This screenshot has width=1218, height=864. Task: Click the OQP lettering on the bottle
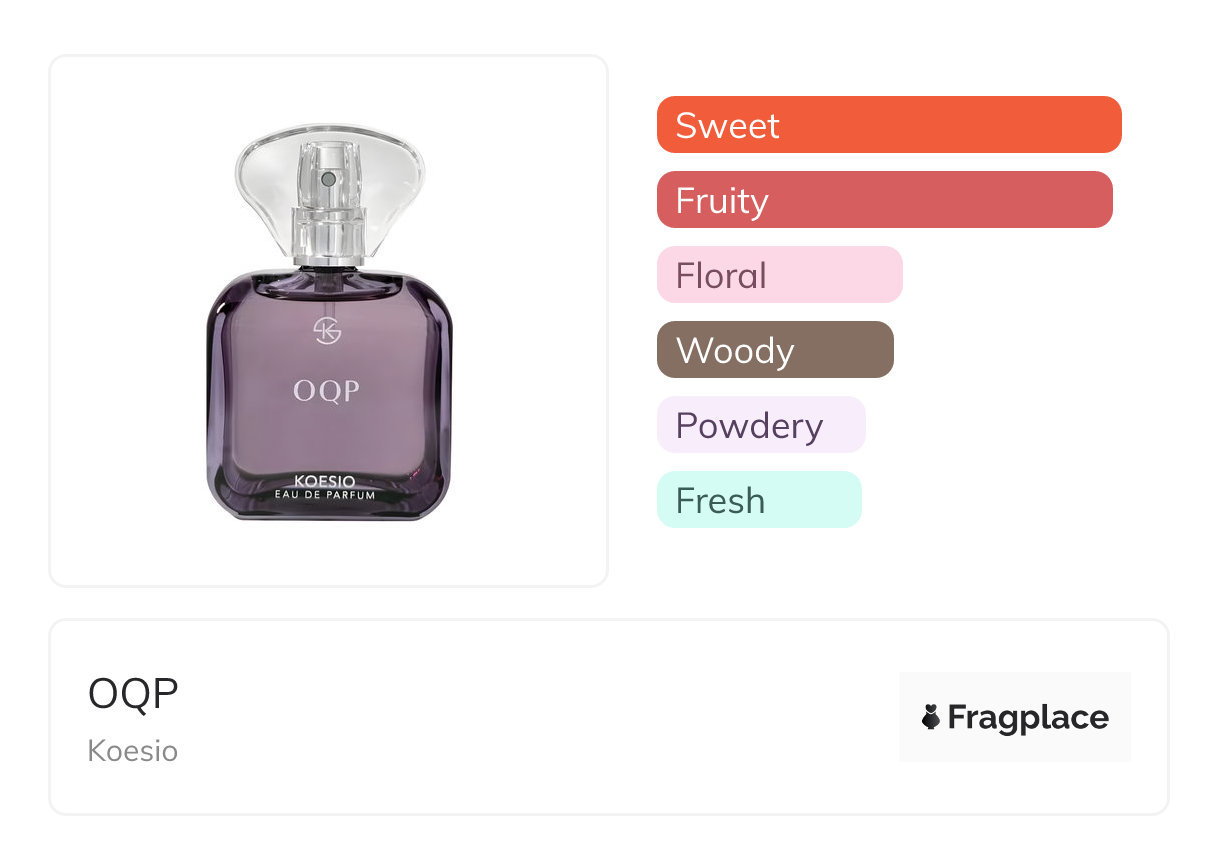point(327,391)
